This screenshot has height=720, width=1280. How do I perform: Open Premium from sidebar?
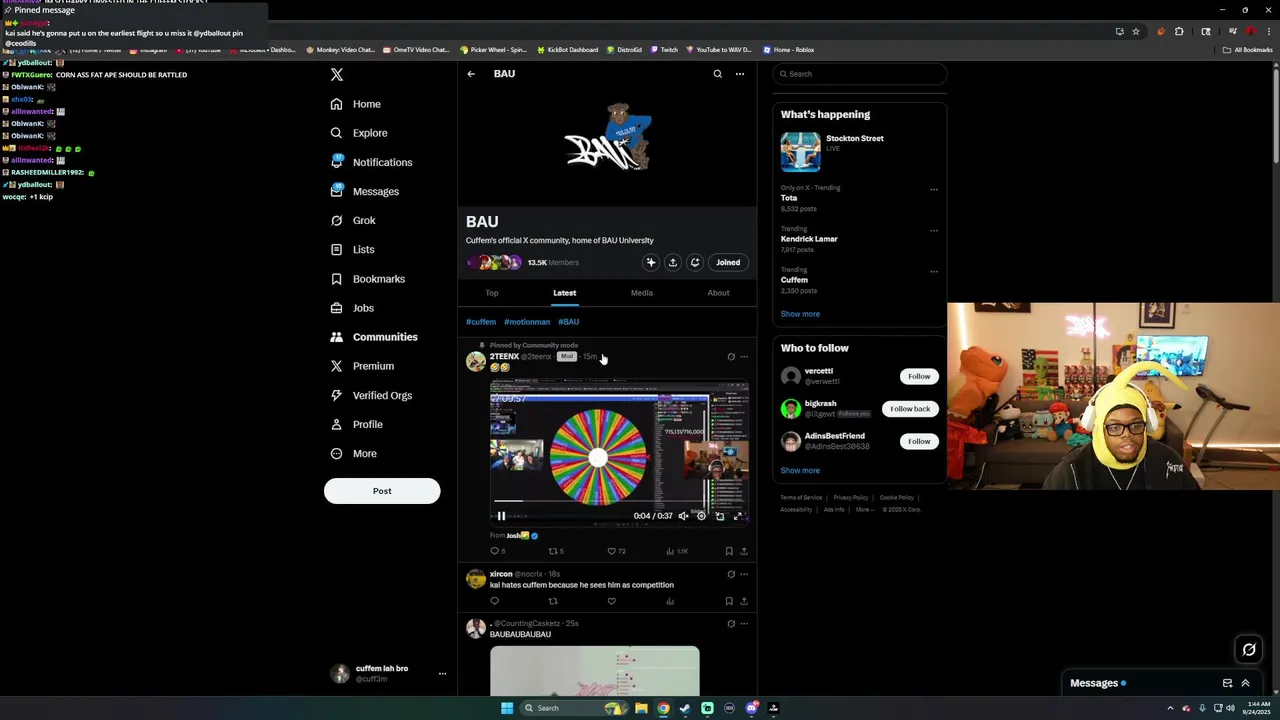[361, 366]
